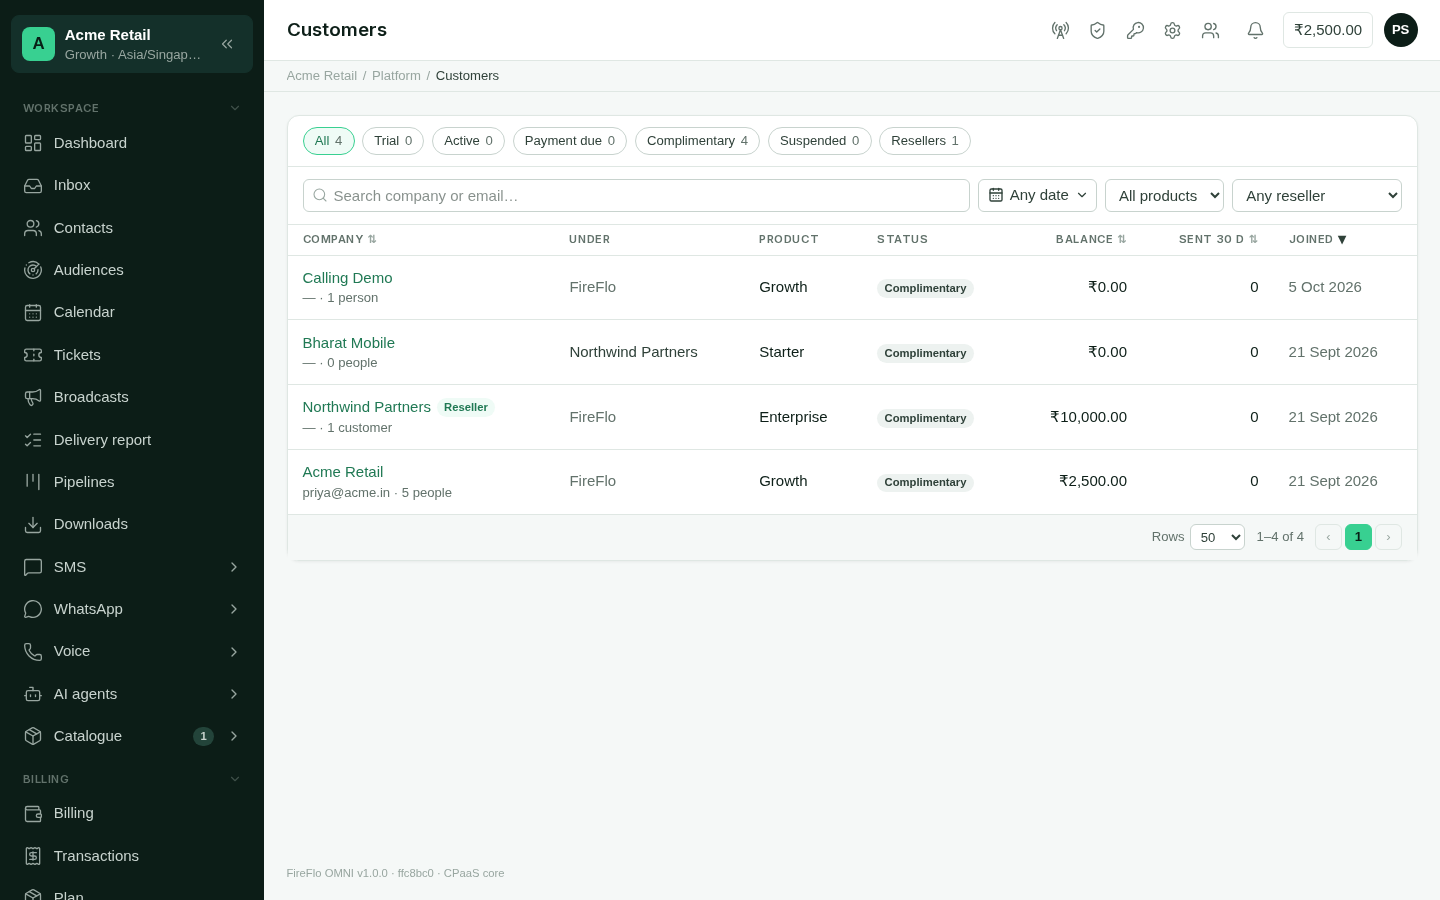The width and height of the screenshot is (1440, 900).
Task: Open the Calling Demo company link
Action: click(x=347, y=278)
